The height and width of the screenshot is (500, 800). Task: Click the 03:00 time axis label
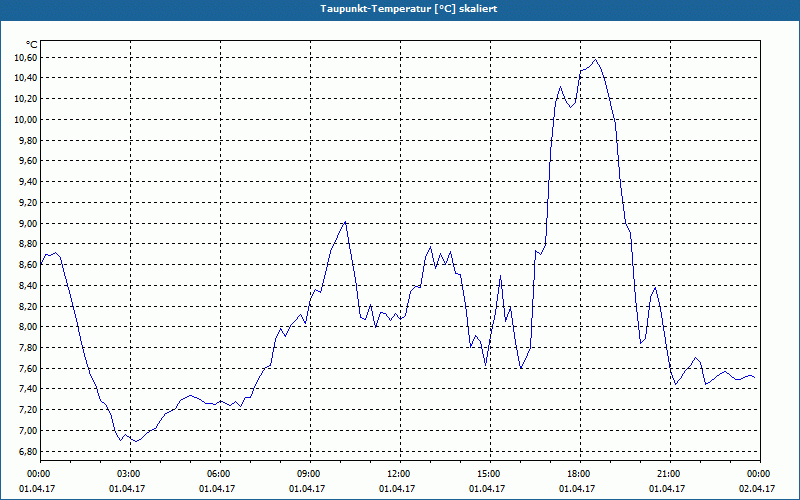coord(128,474)
